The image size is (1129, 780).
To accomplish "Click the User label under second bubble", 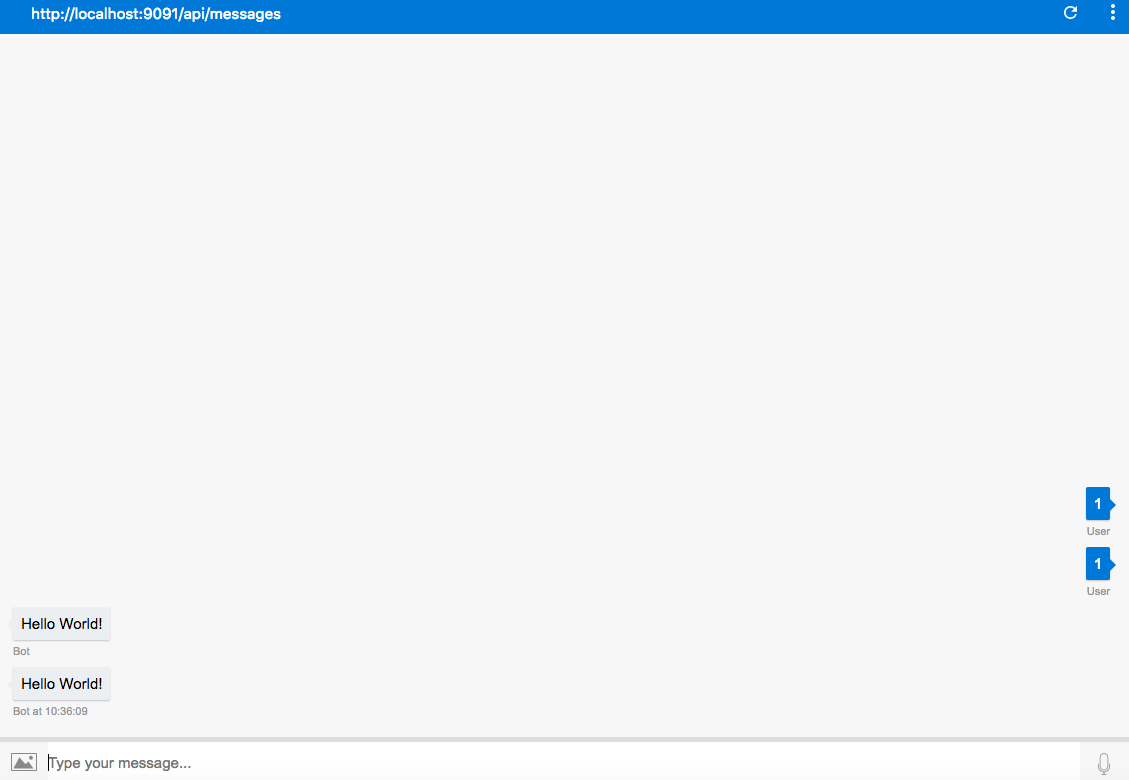I will (1098, 591).
